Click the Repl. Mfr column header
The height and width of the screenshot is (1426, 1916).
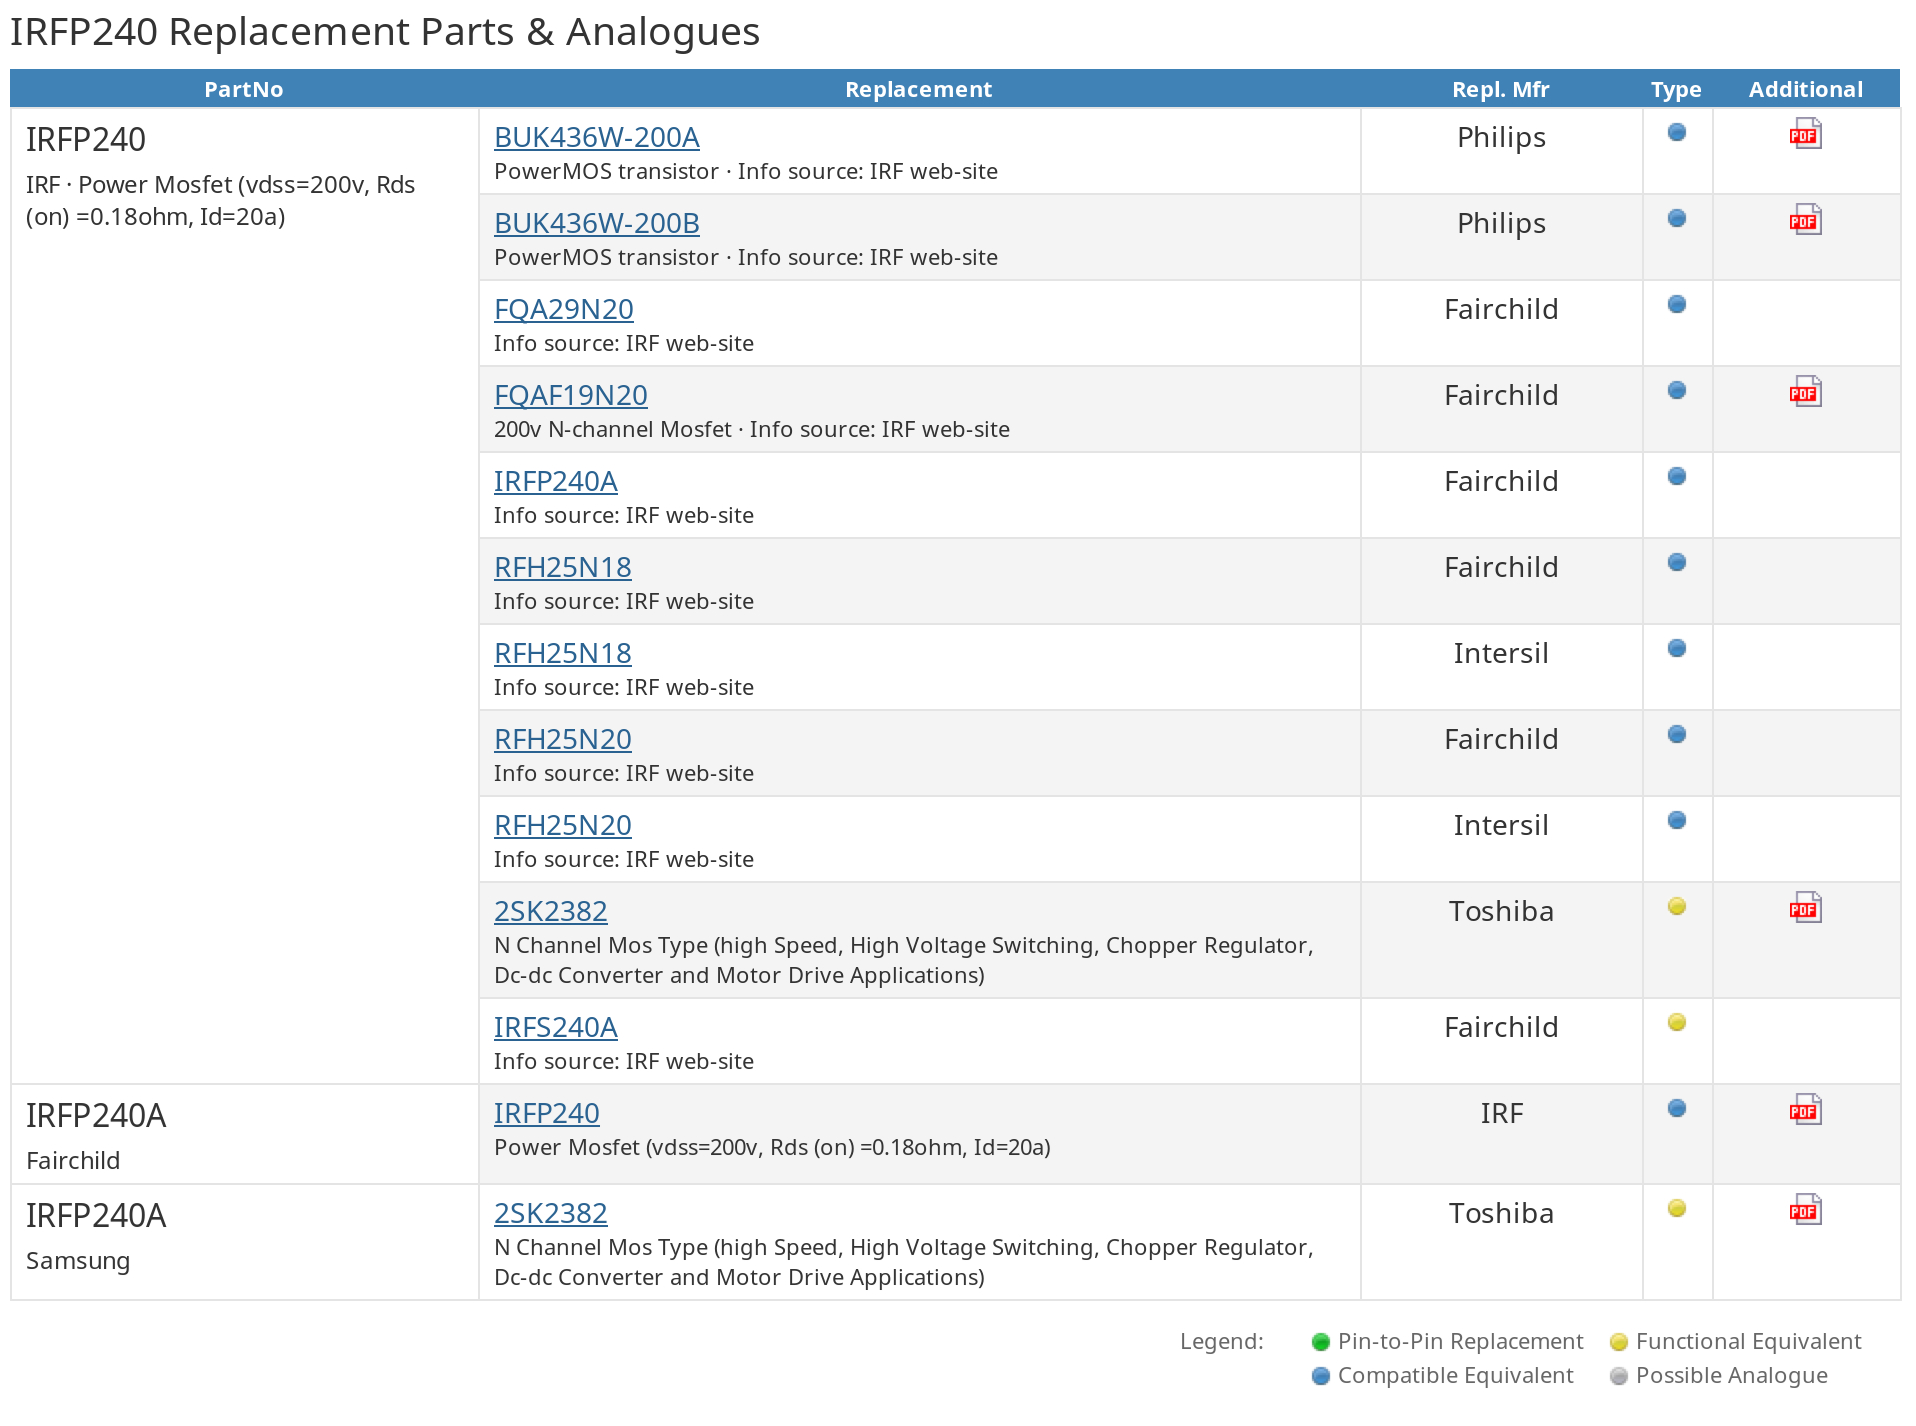pyautogui.click(x=1500, y=89)
